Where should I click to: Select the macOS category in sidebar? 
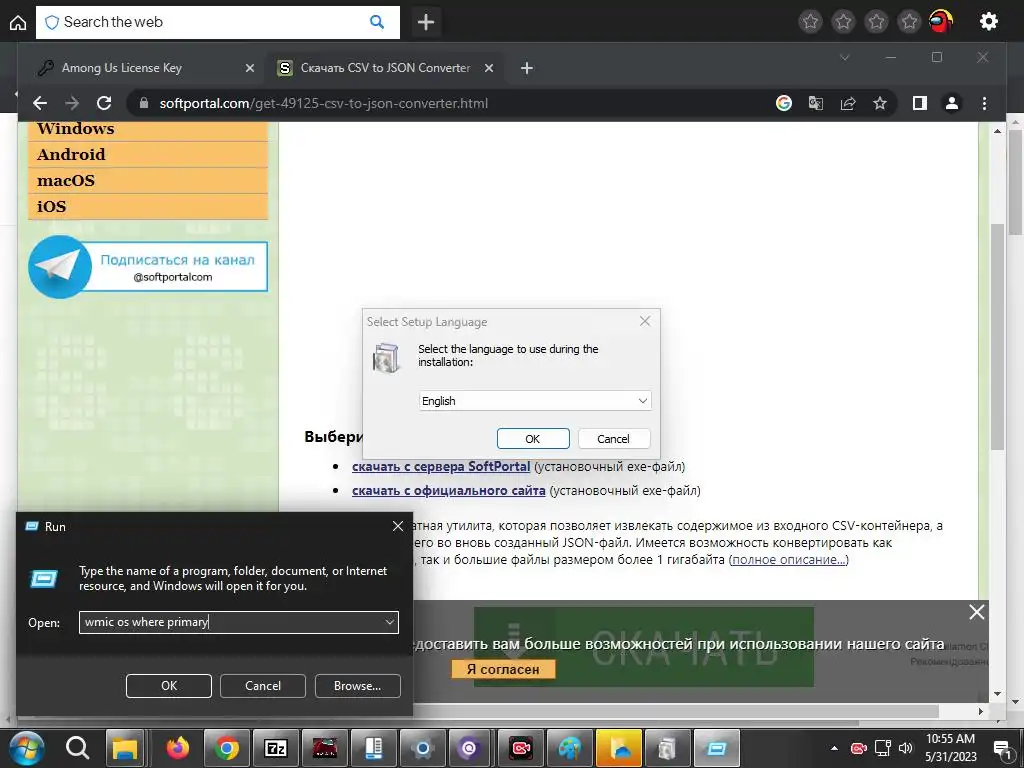[x=148, y=181]
